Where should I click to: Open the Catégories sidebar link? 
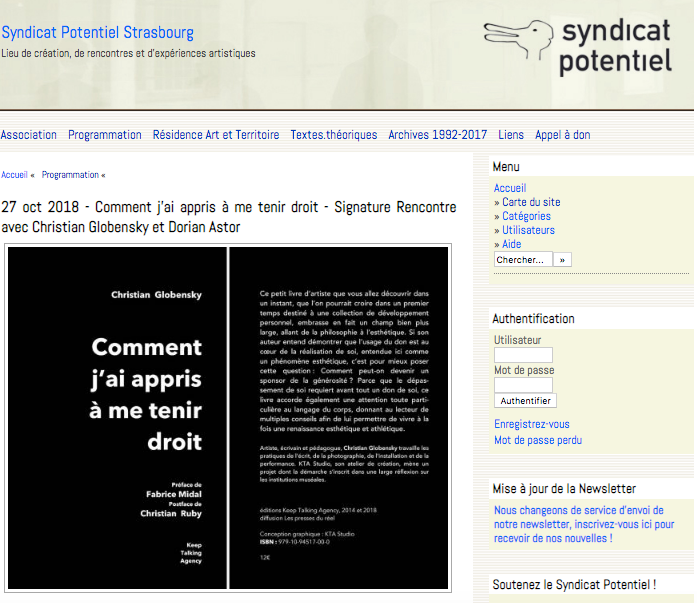coord(526,216)
